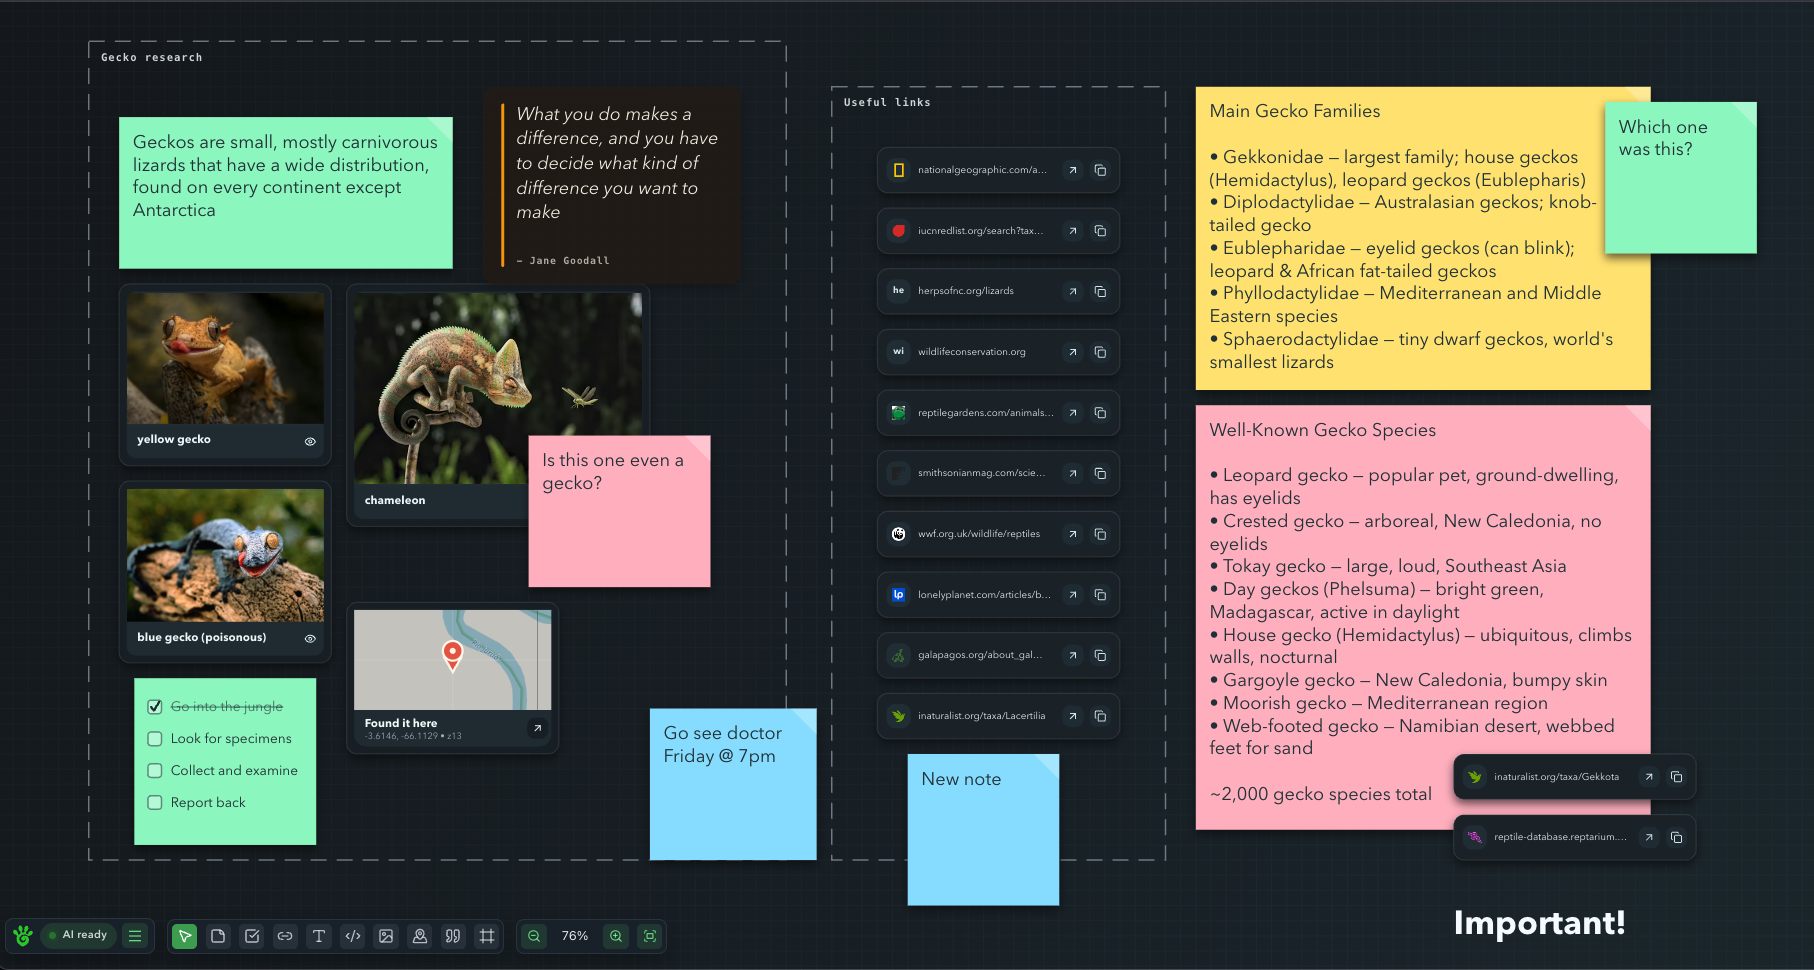The image size is (1814, 970).
Task: Open the herpsofnc.org/lizards link
Action: [x=1072, y=291]
